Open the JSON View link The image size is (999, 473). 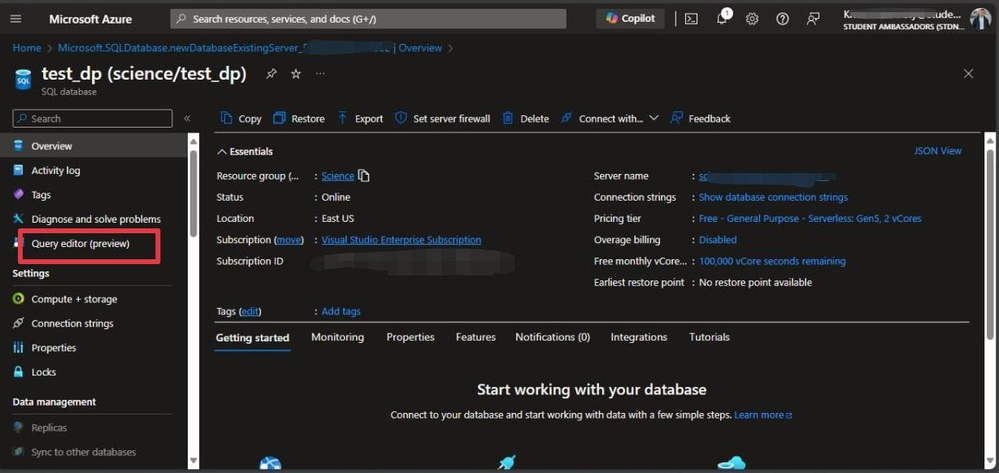(938, 151)
